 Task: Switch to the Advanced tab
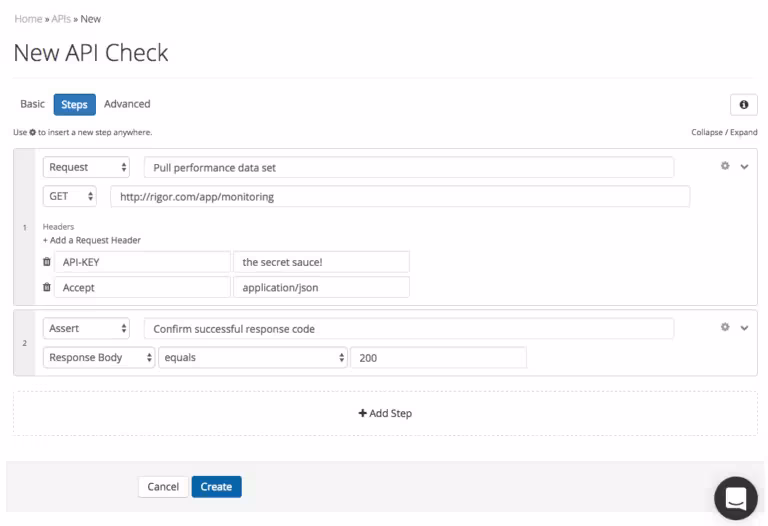pos(127,104)
